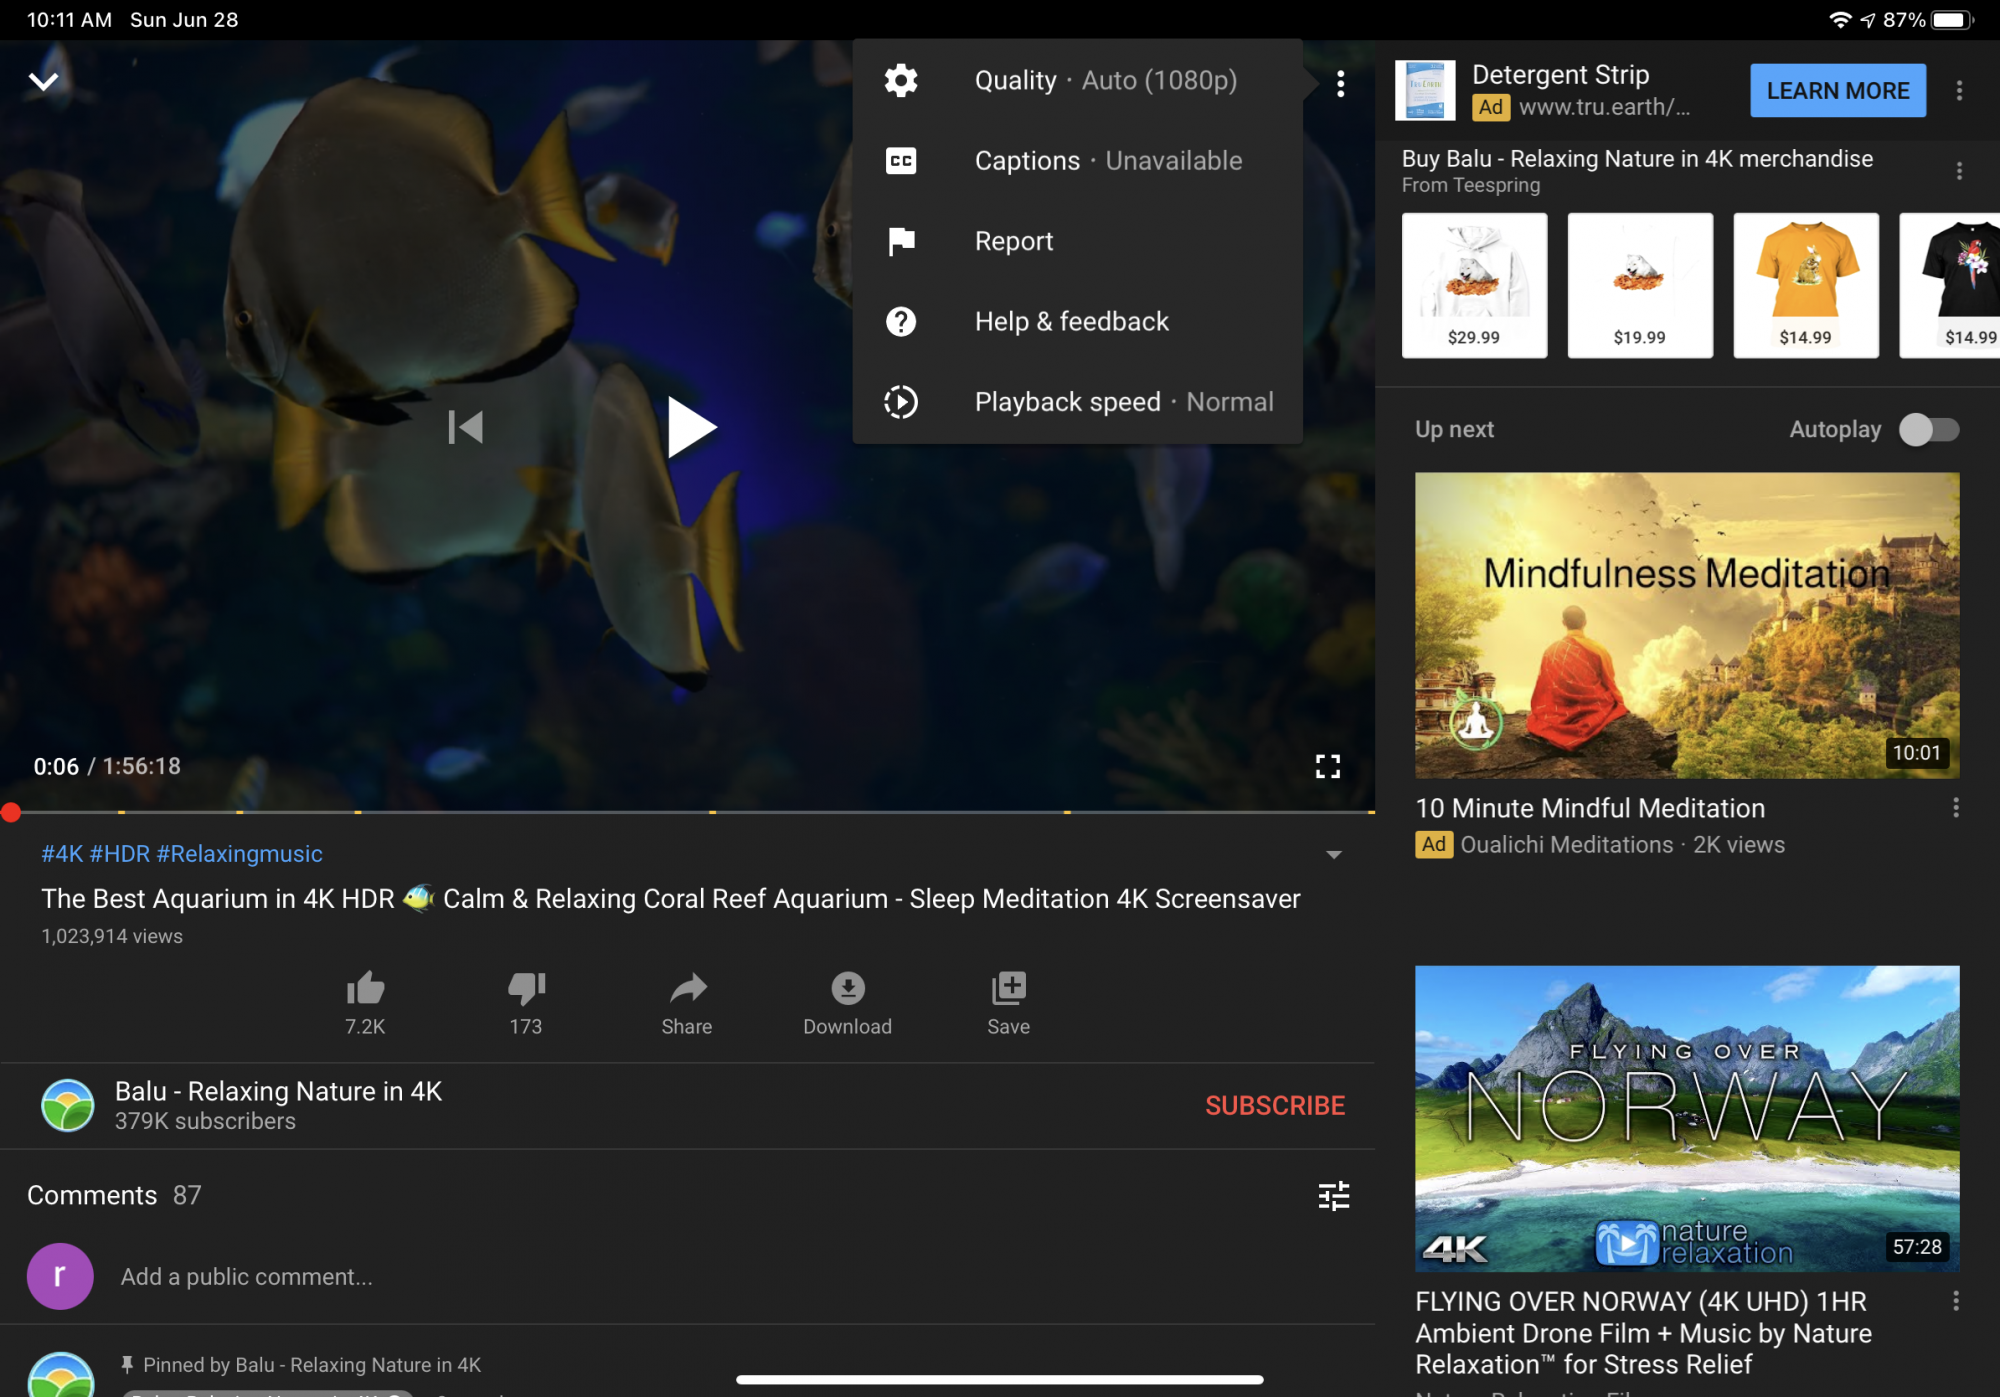Open the Detergent Strip ad thumbnail
This screenshot has width=2000, height=1397.
1424,90
